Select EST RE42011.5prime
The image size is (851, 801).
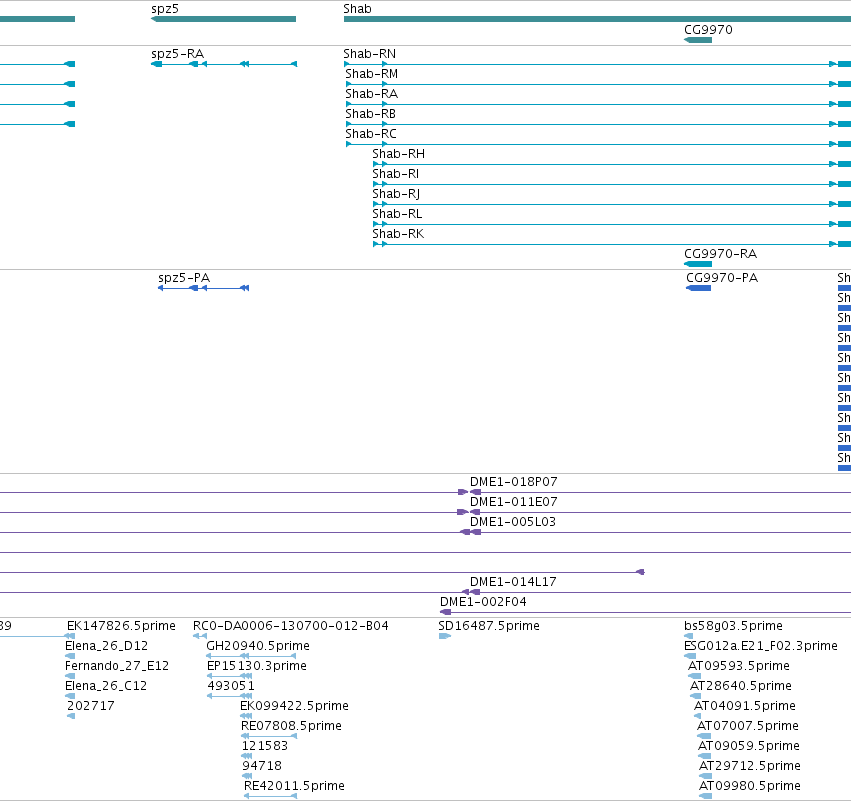[x=295, y=786]
